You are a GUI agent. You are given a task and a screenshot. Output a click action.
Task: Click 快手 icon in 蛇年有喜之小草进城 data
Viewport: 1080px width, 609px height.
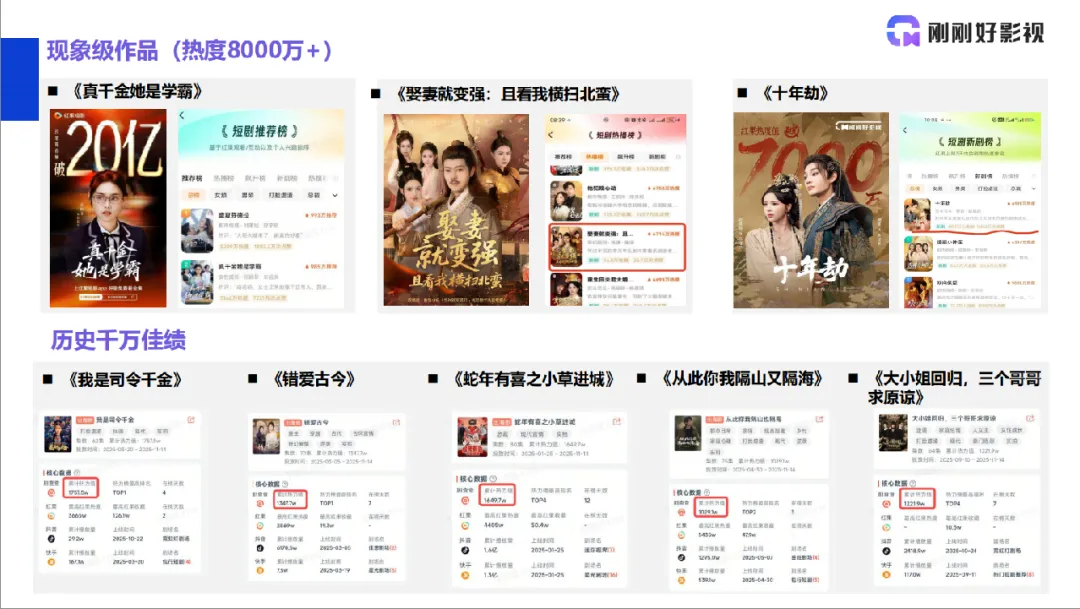(x=465, y=575)
